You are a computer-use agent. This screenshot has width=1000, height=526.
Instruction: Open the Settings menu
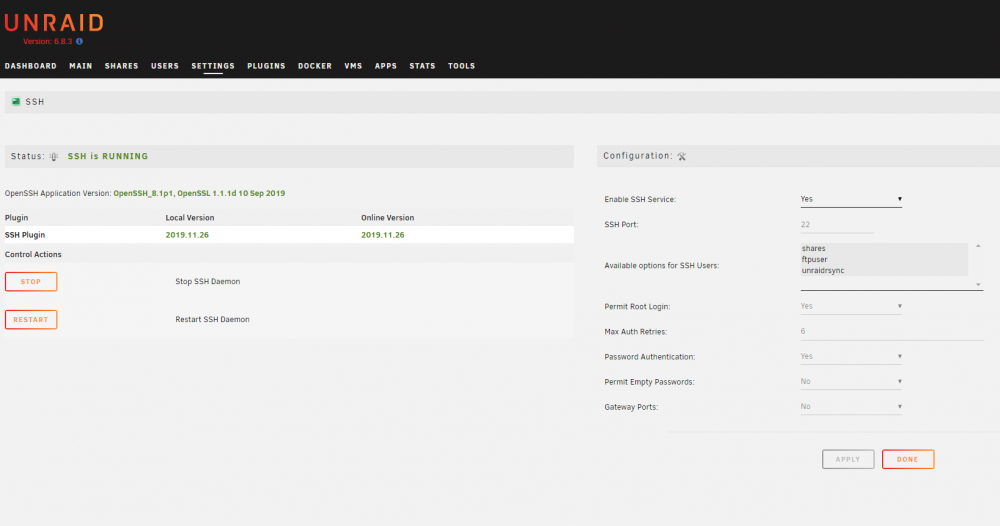click(213, 66)
